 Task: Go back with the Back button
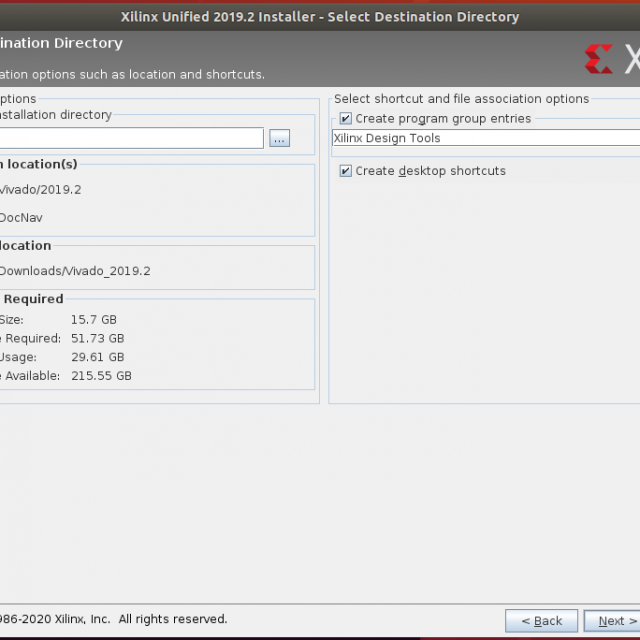tap(541, 621)
